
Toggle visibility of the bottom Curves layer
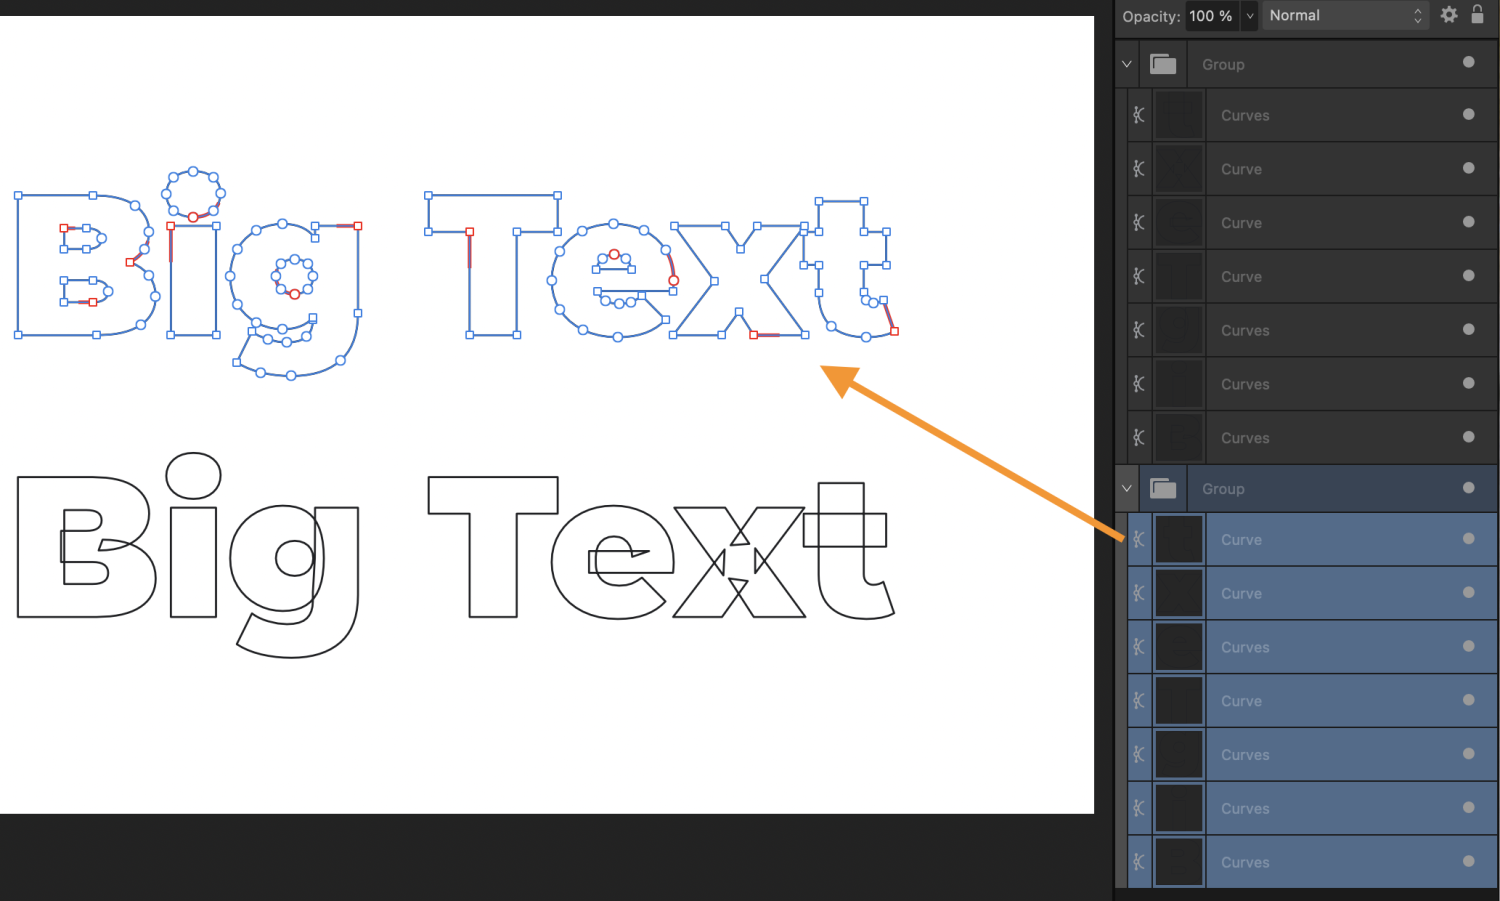pyautogui.click(x=1468, y=862)
